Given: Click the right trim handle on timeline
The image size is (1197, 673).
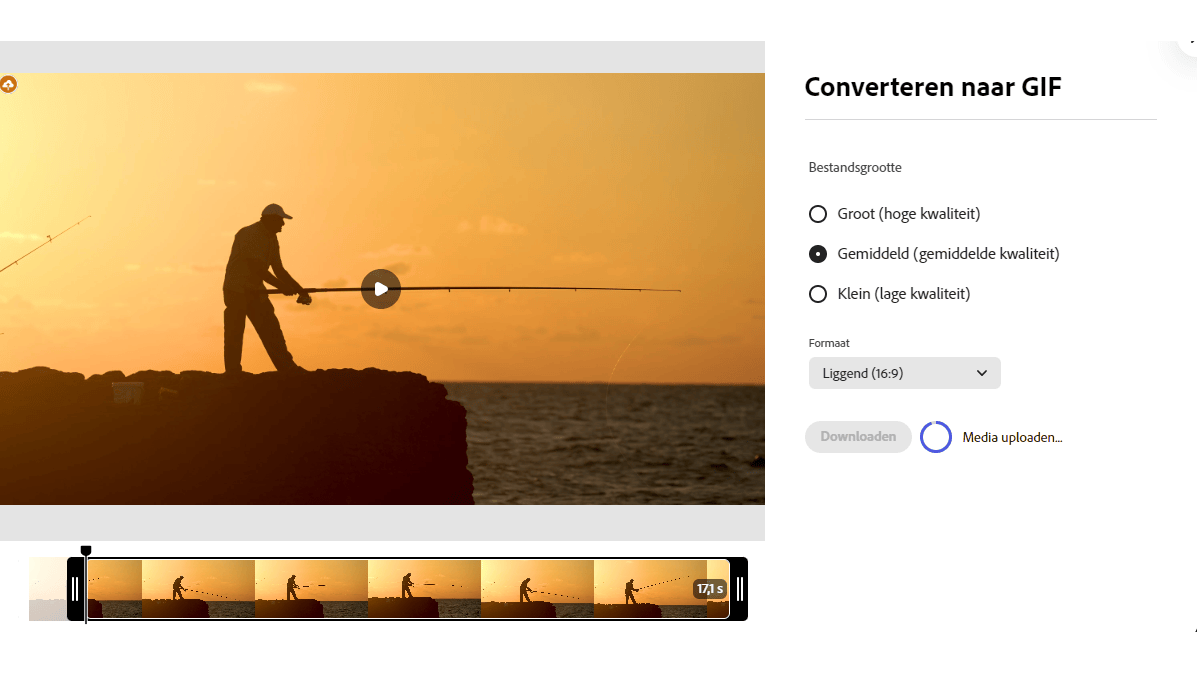Looking at the screenshot, I should [x=739, y=589].
